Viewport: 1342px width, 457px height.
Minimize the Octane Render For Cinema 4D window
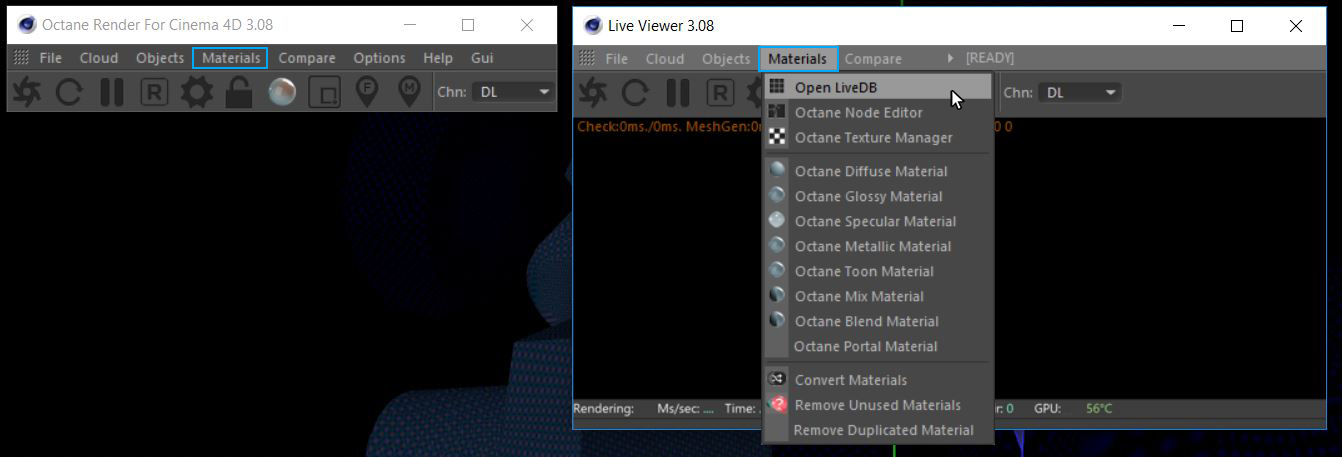(410, 25)
